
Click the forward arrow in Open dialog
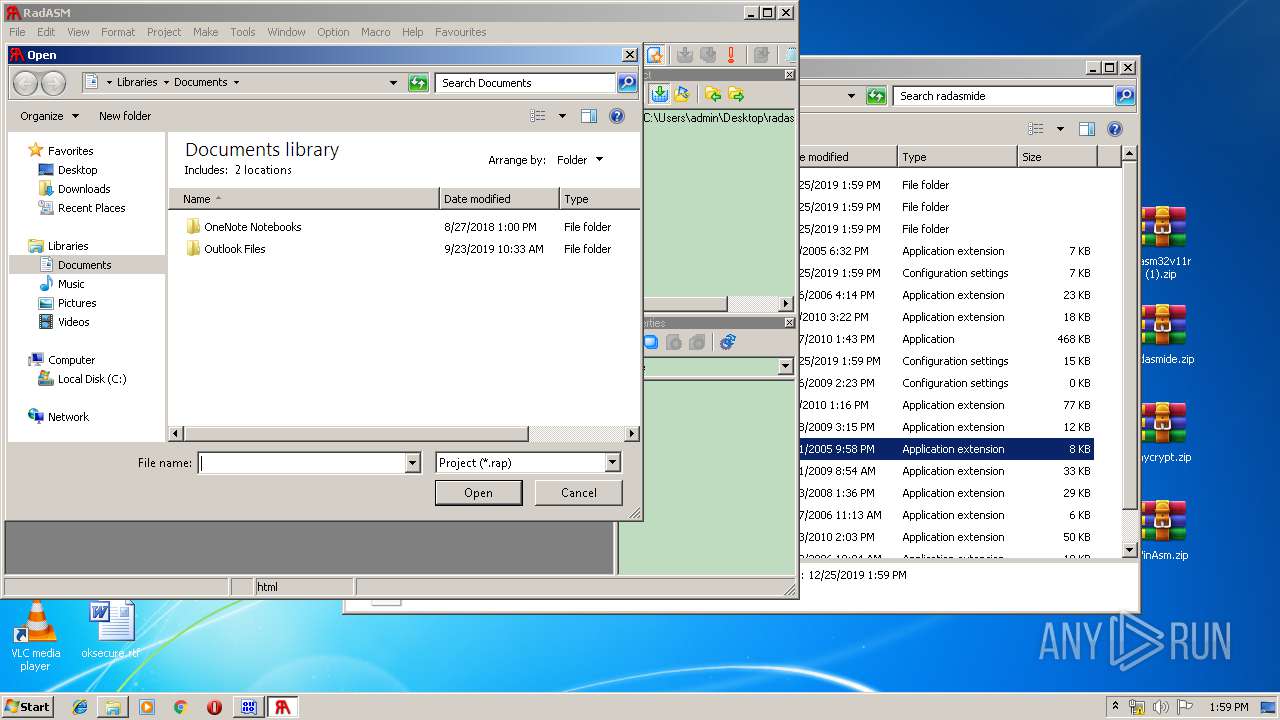click(53, 83)
